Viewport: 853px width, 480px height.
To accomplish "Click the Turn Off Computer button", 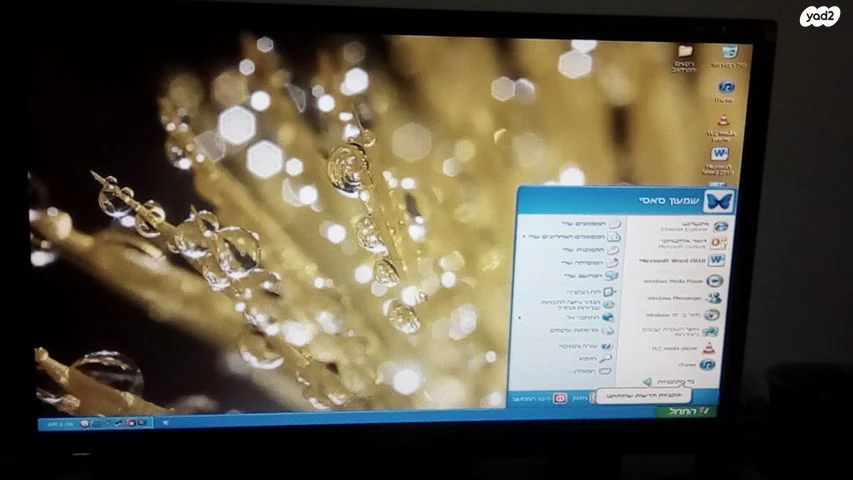I will point(540,399).
